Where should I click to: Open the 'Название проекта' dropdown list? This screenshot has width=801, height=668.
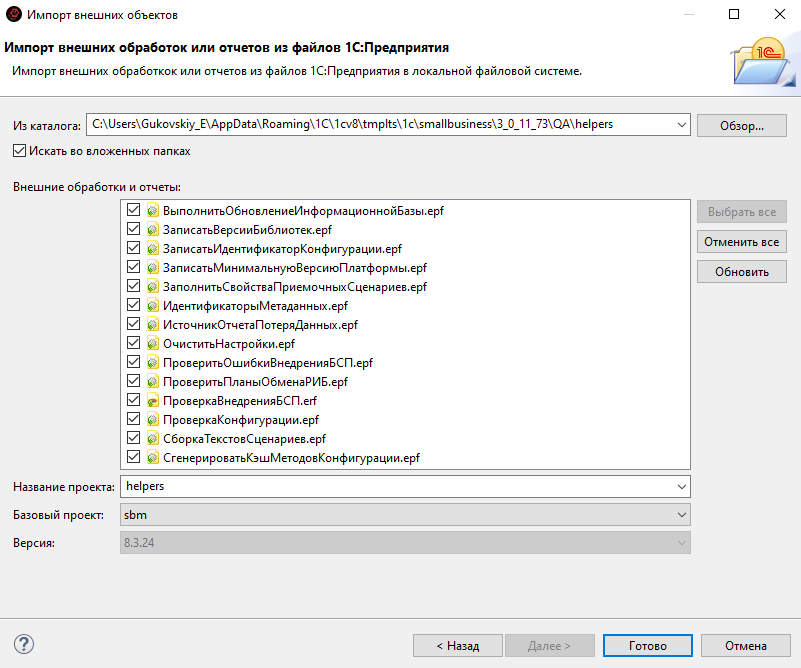681,486
